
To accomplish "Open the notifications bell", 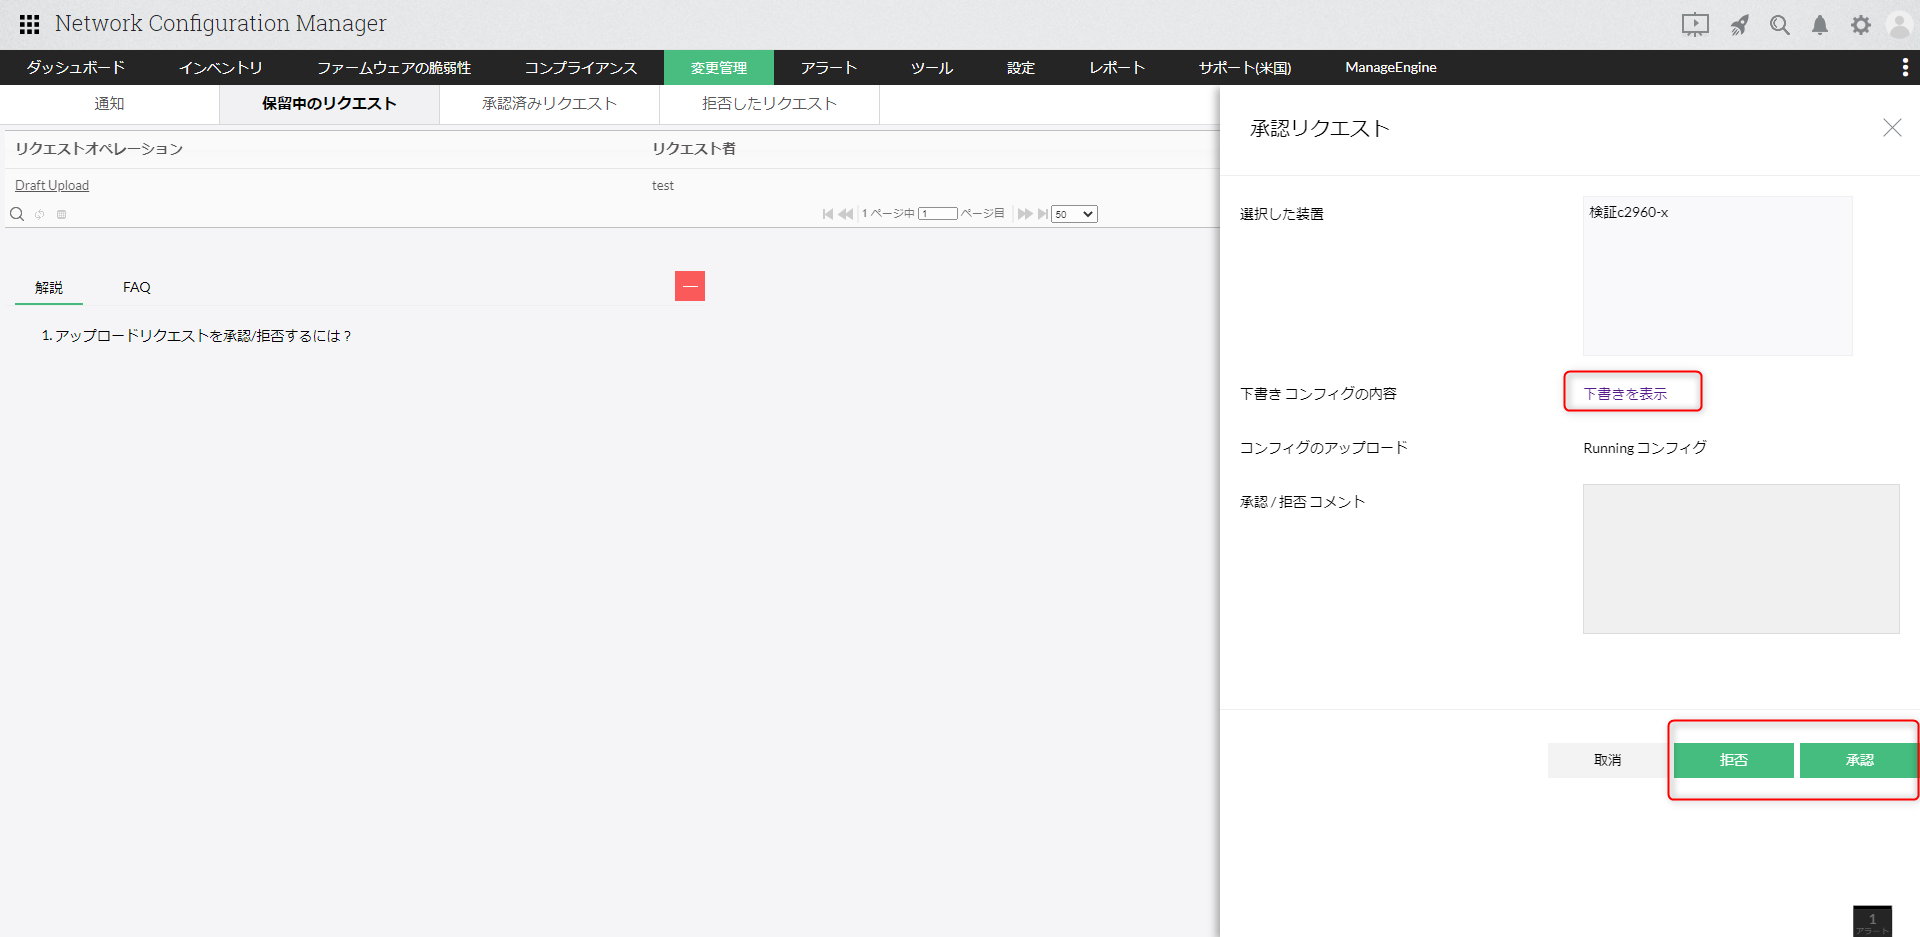I will coord(1820,25).
